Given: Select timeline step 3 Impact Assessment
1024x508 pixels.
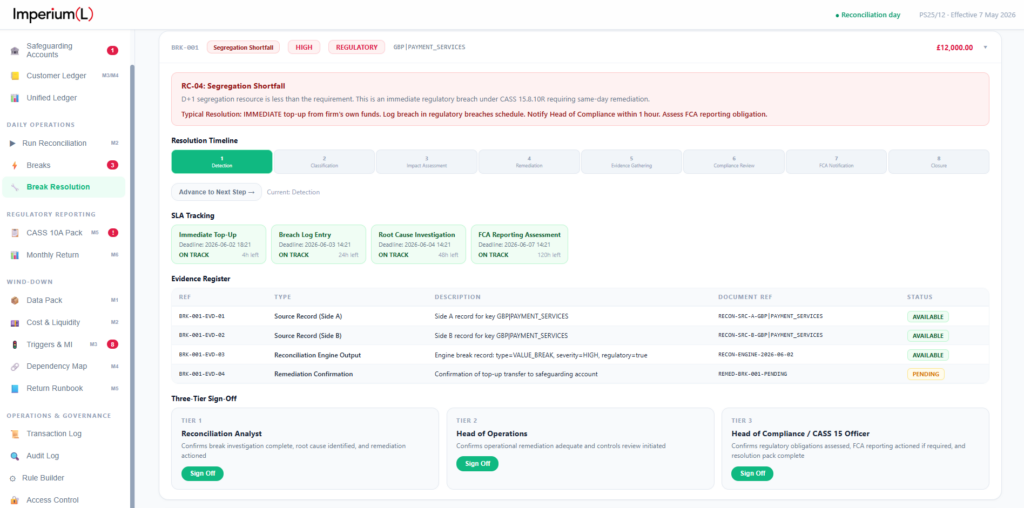Looking at the screenshot, I should coord(426,162).
